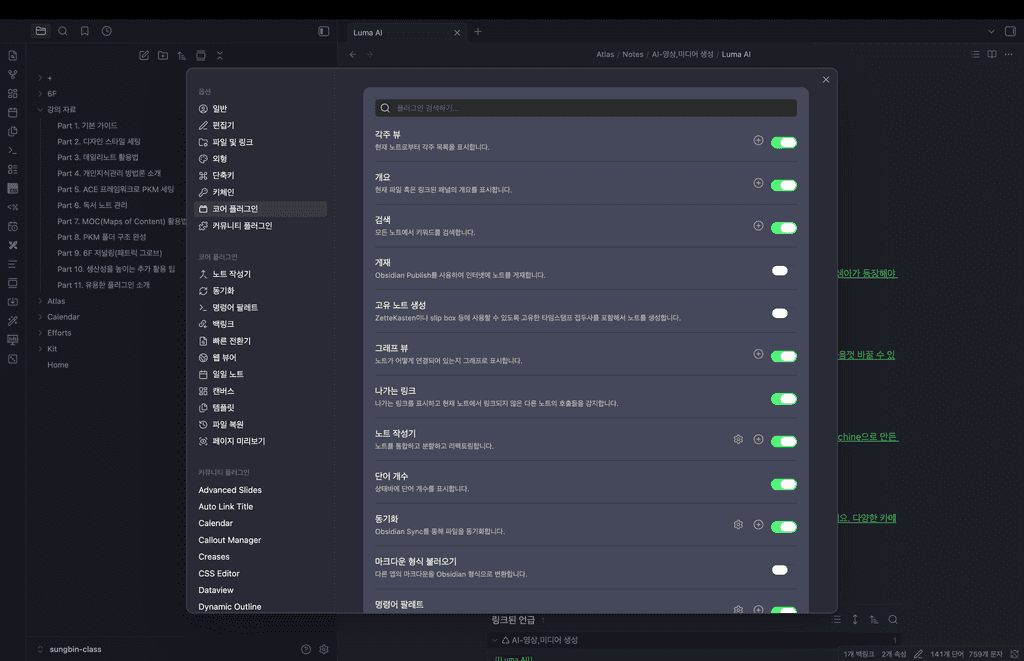Open vault help question mark icon
The image size is (1024, 661).
(306, 649)
